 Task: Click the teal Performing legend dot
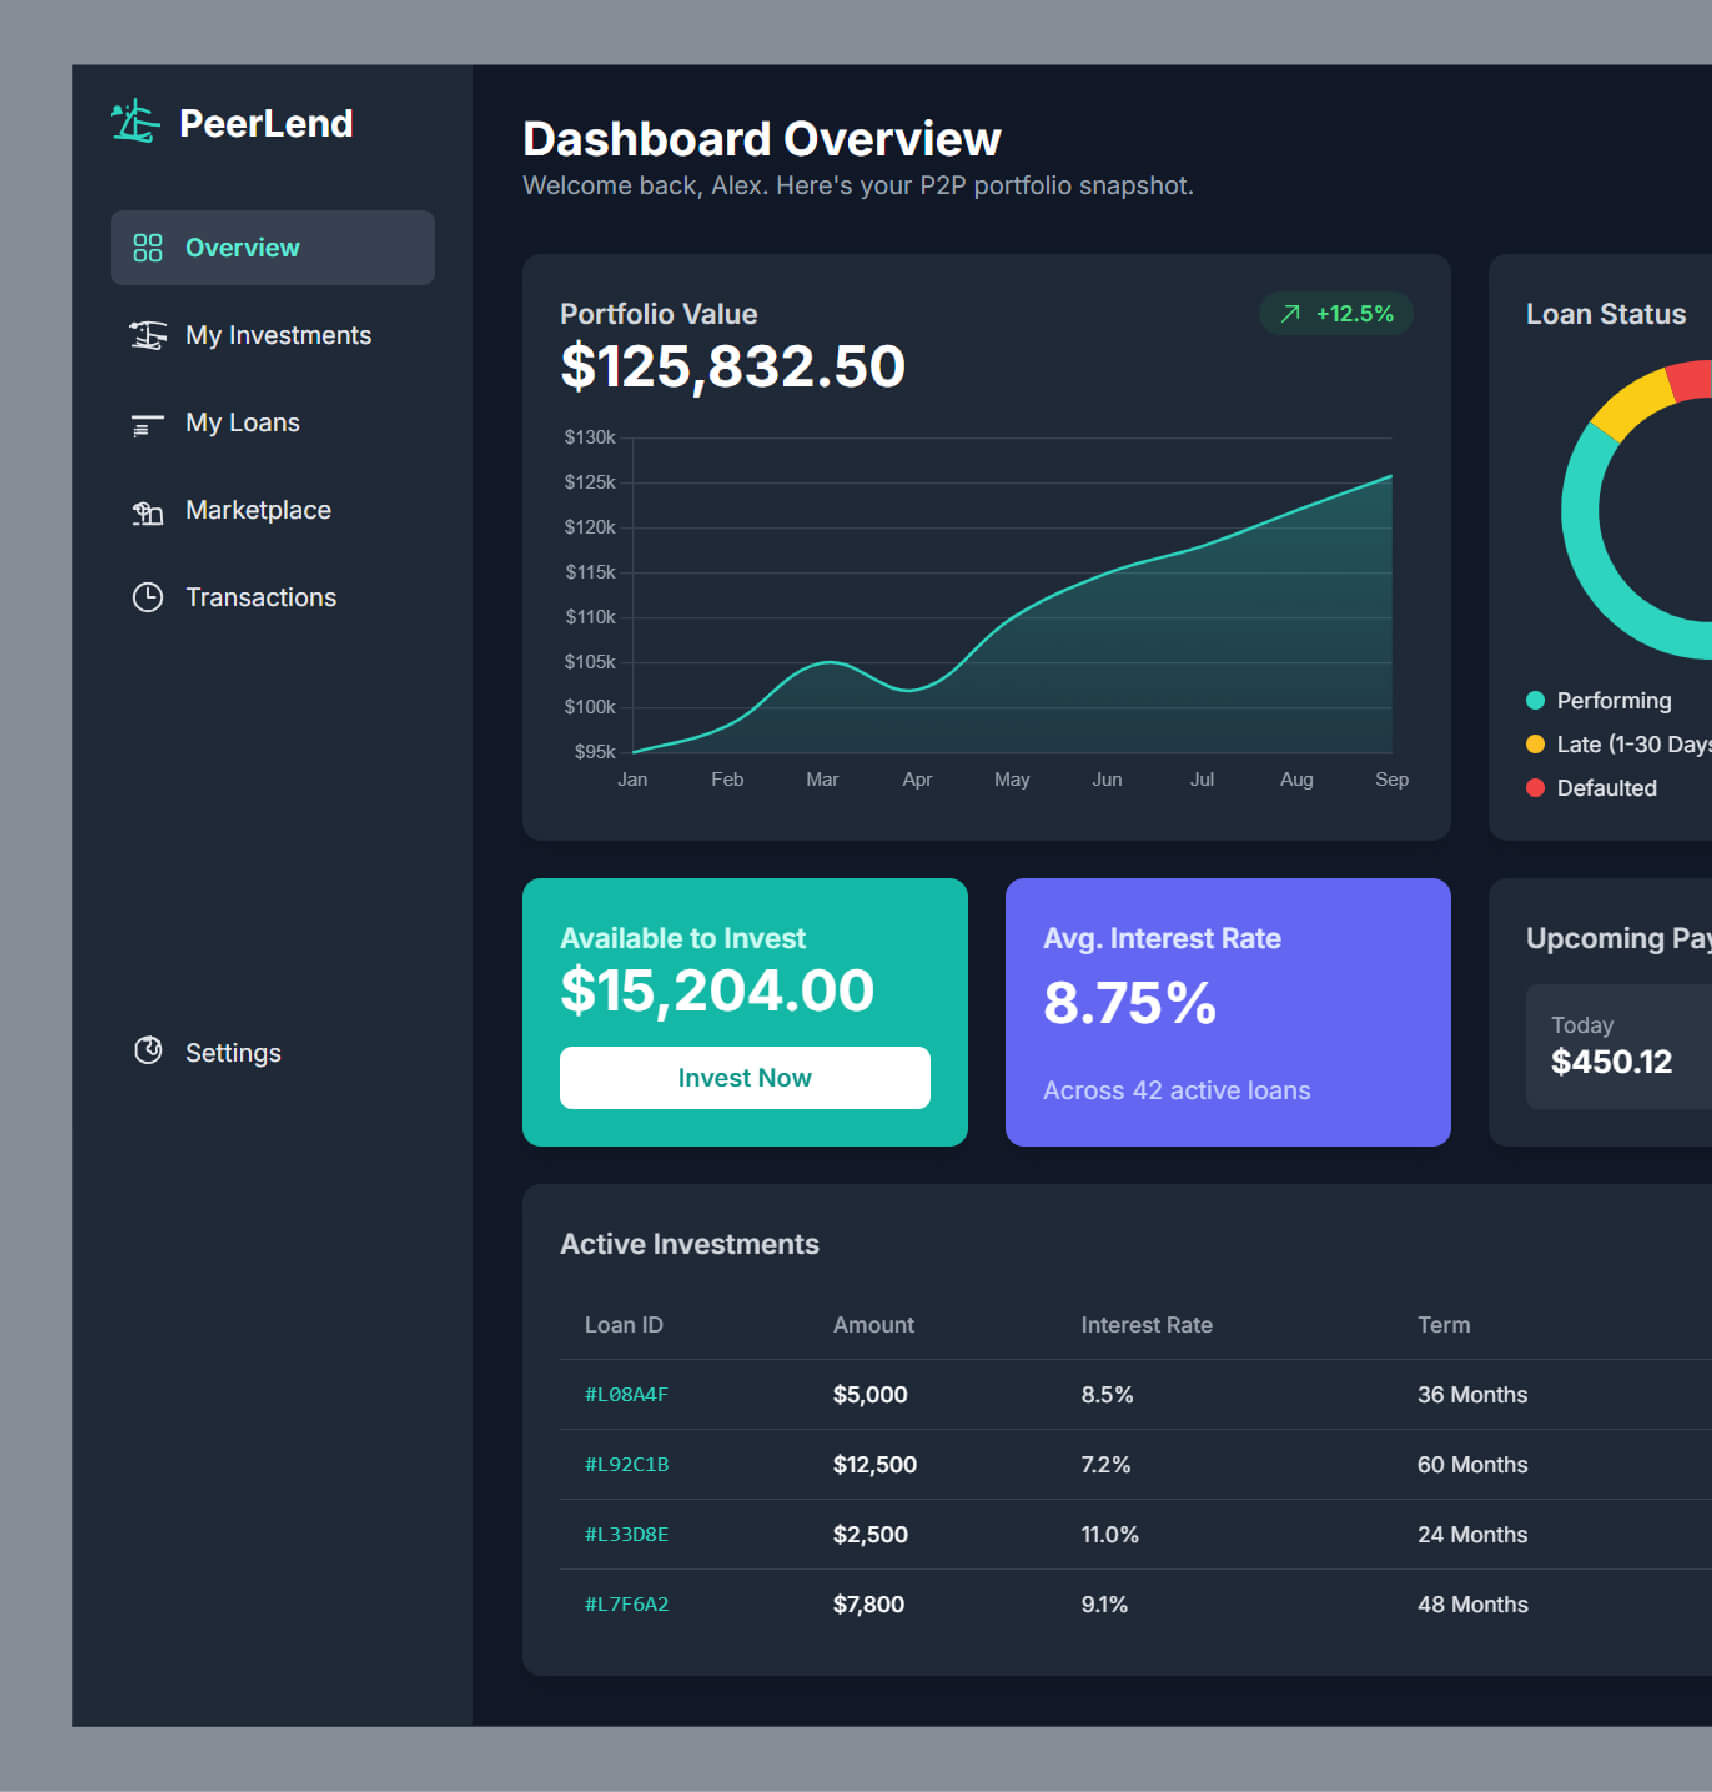[x=1535, y=700]
